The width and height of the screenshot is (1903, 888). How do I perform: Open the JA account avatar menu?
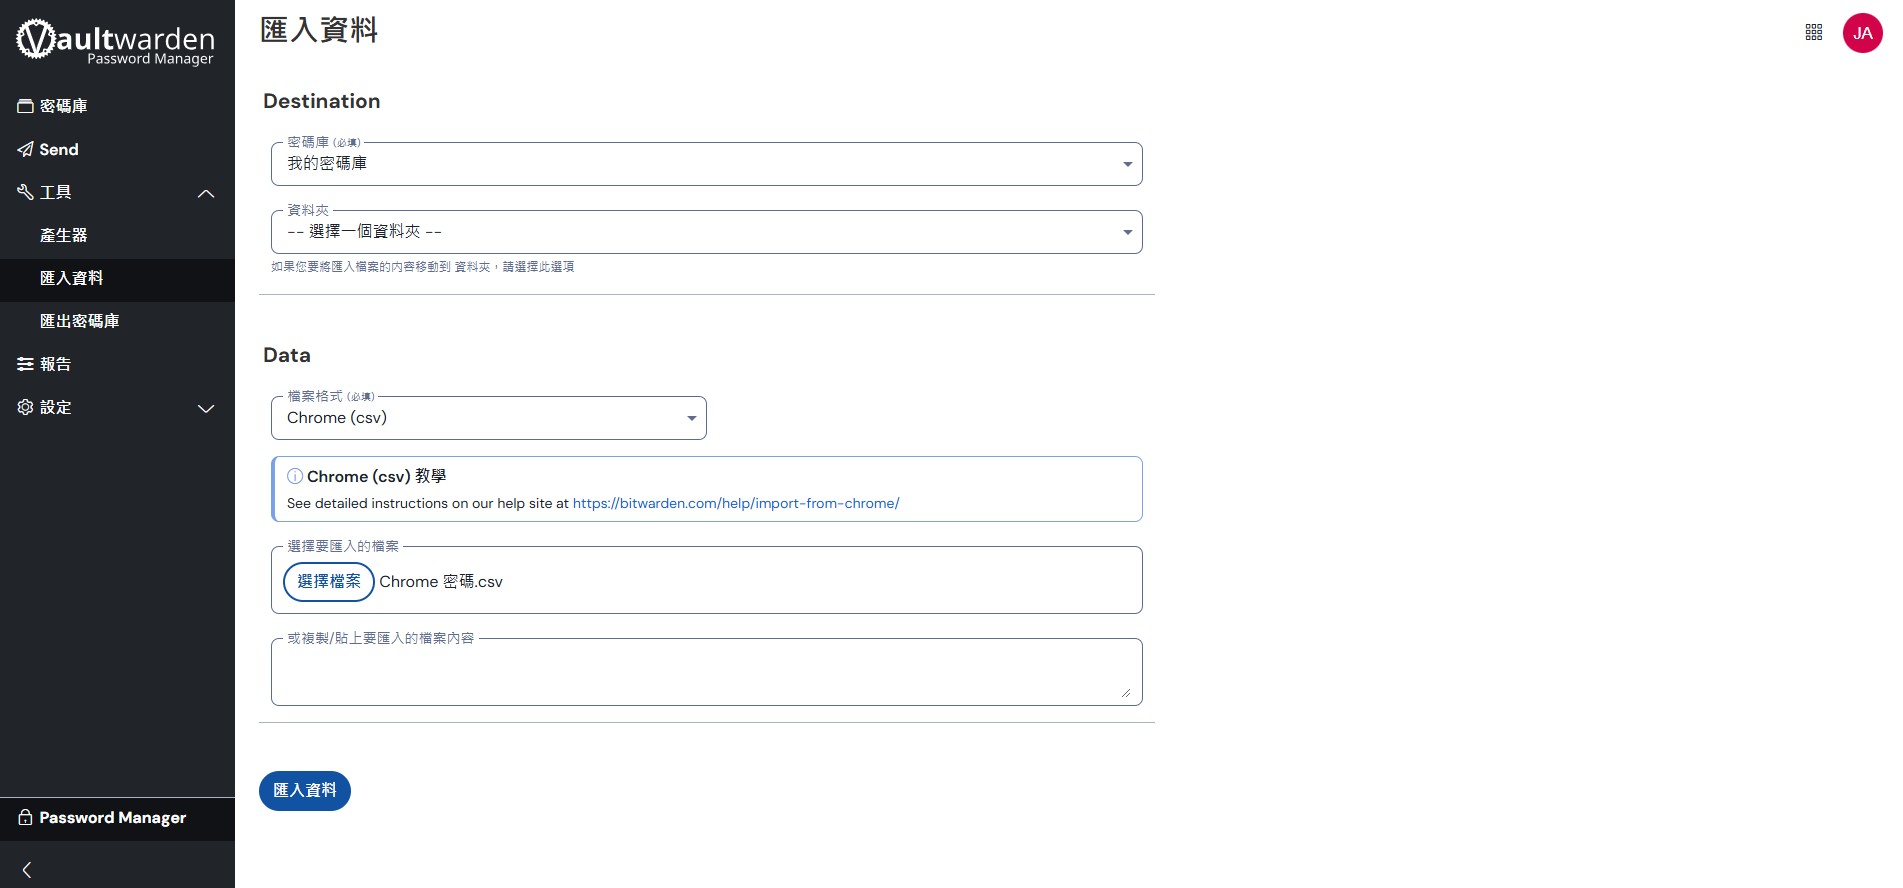[x=1862, y=33]
